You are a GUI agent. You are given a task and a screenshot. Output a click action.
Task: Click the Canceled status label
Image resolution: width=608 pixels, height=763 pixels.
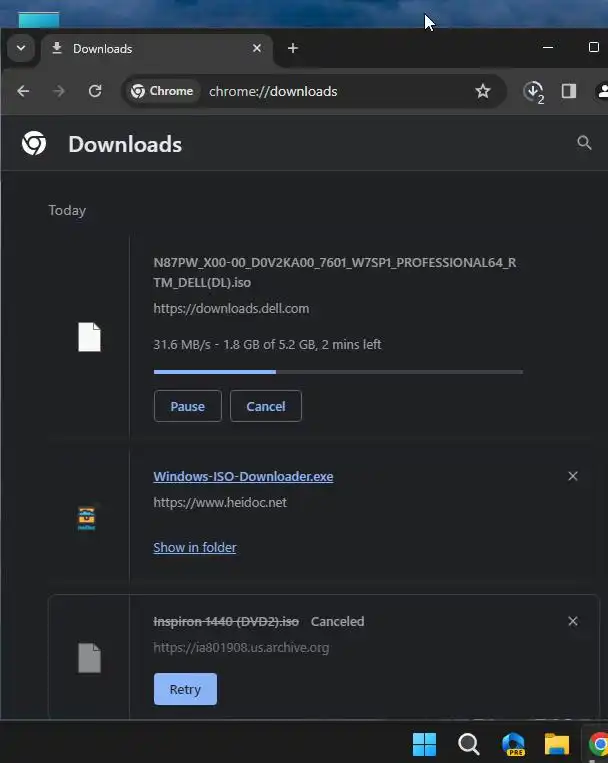click(x=337, y=621)
